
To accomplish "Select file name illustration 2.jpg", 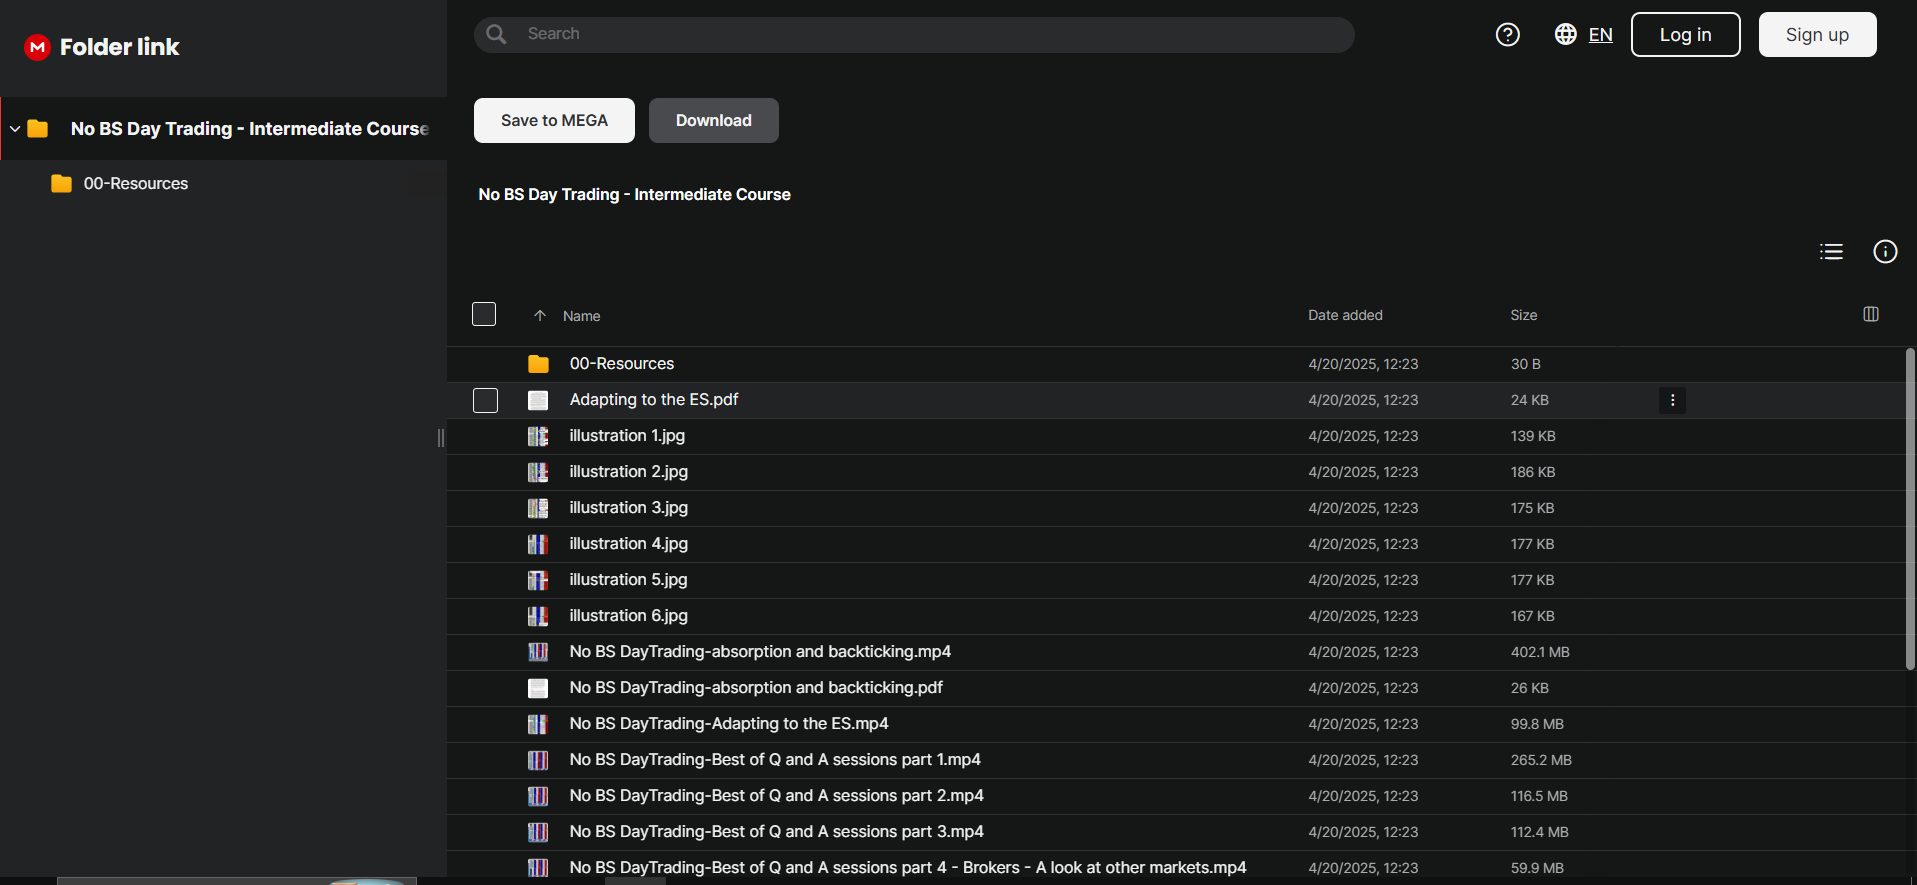I will click(x=629, y=472).
